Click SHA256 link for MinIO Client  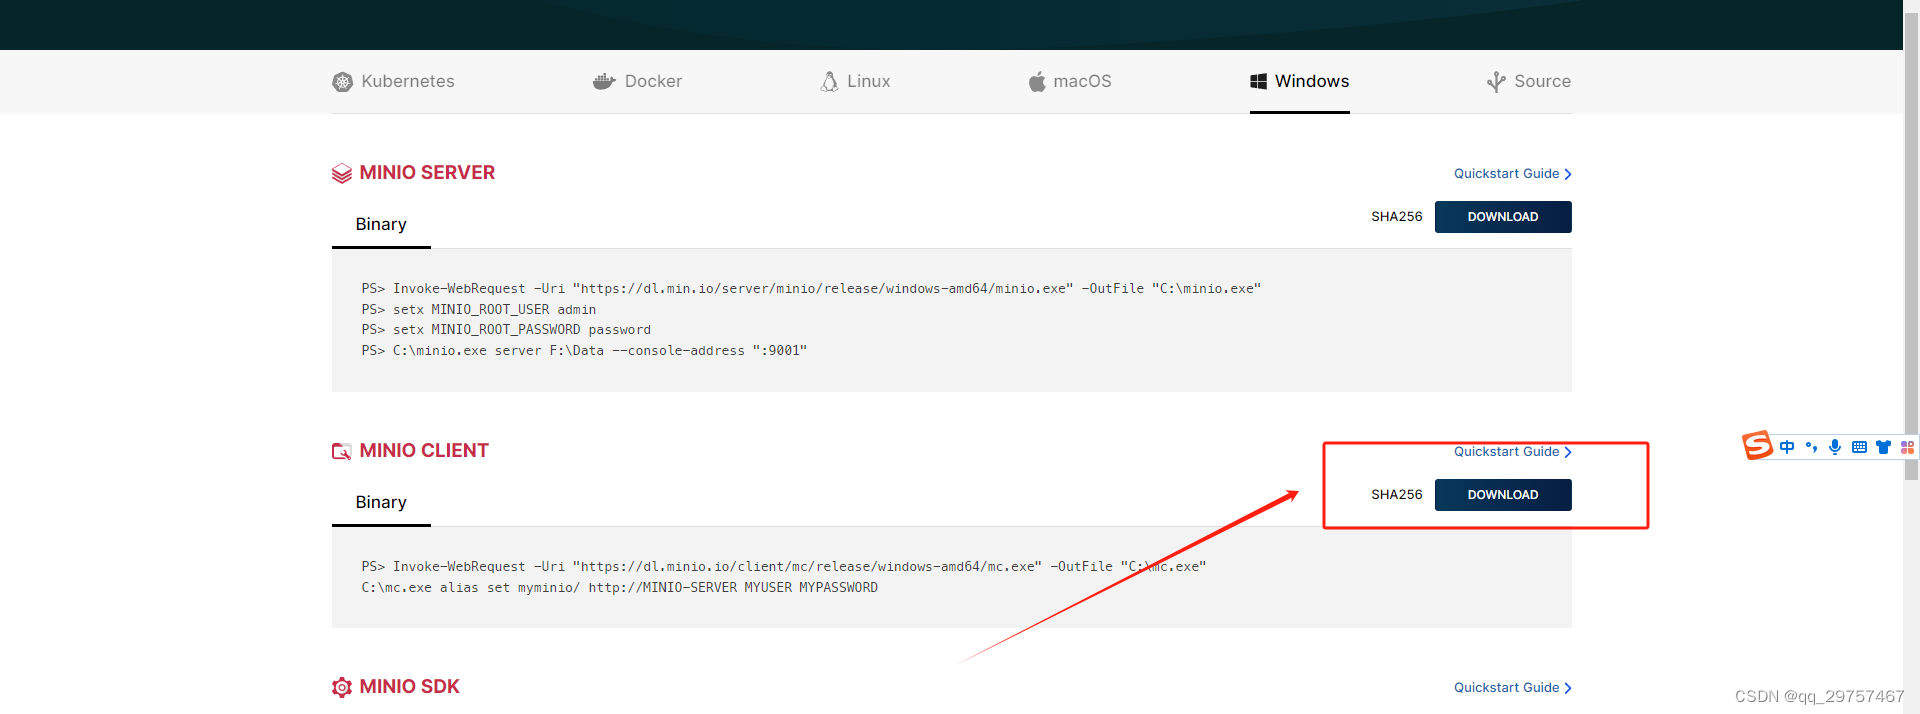click(x=1396, y=495)
